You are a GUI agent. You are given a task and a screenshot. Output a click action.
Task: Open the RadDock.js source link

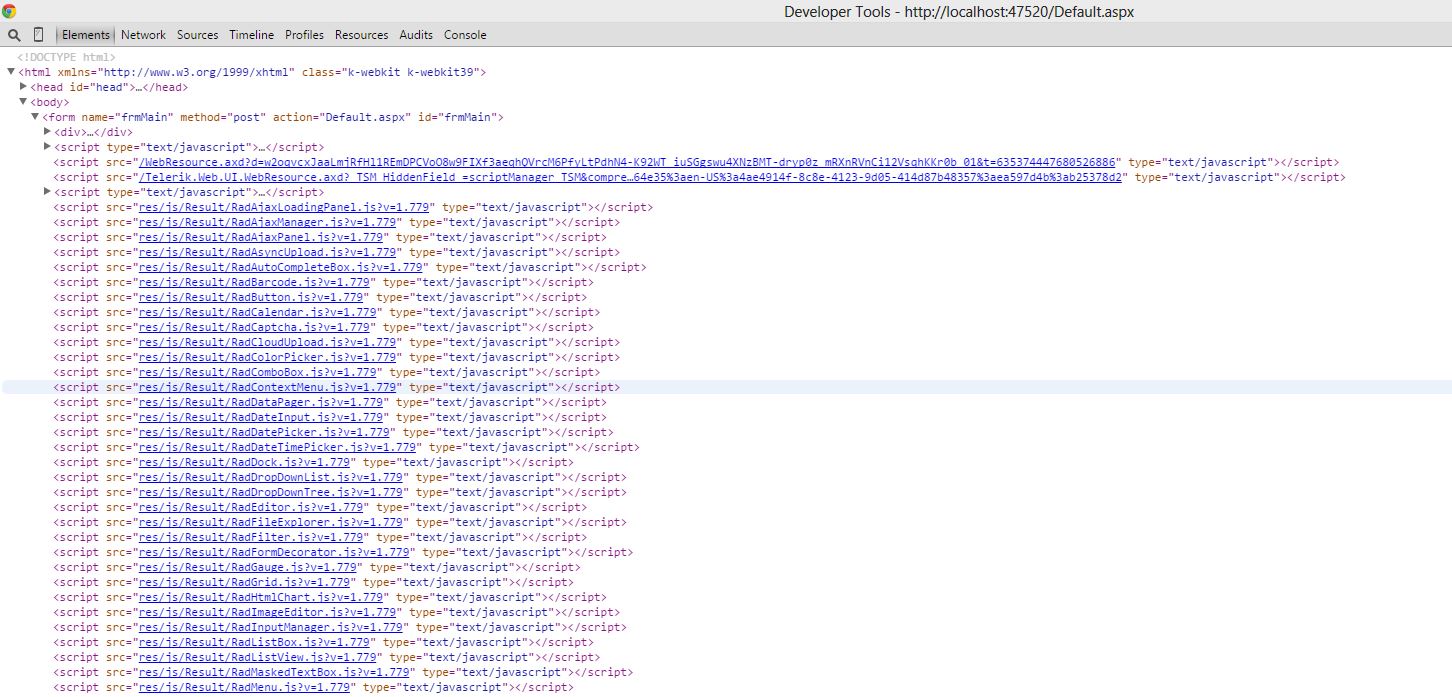click(245, 462)
